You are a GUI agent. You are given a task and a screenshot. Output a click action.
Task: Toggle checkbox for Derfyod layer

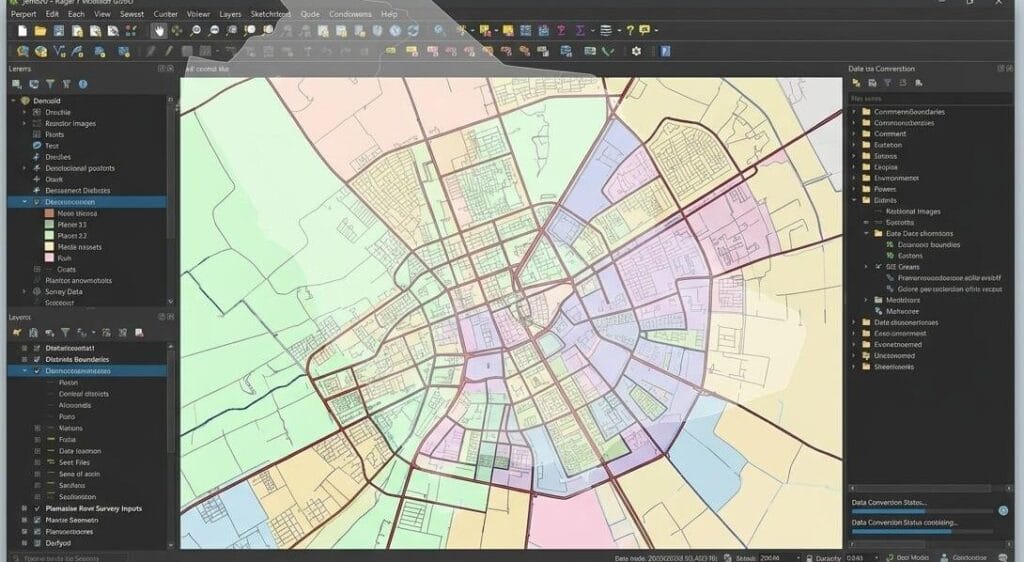[x=37, y=543]
